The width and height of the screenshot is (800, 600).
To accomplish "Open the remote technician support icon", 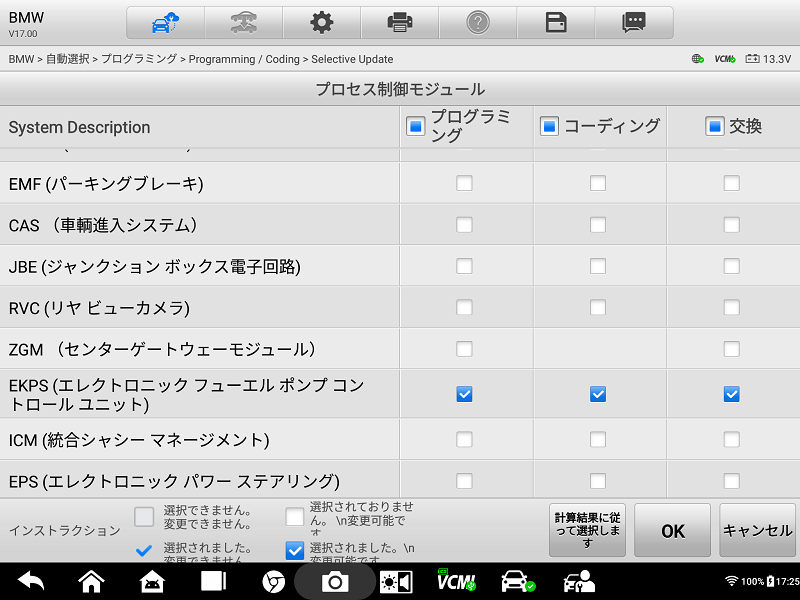I will click(579, 582).
